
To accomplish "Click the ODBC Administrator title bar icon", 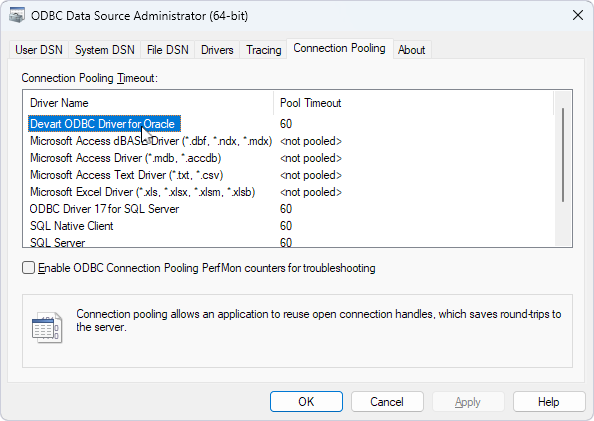I will (17, 16).
